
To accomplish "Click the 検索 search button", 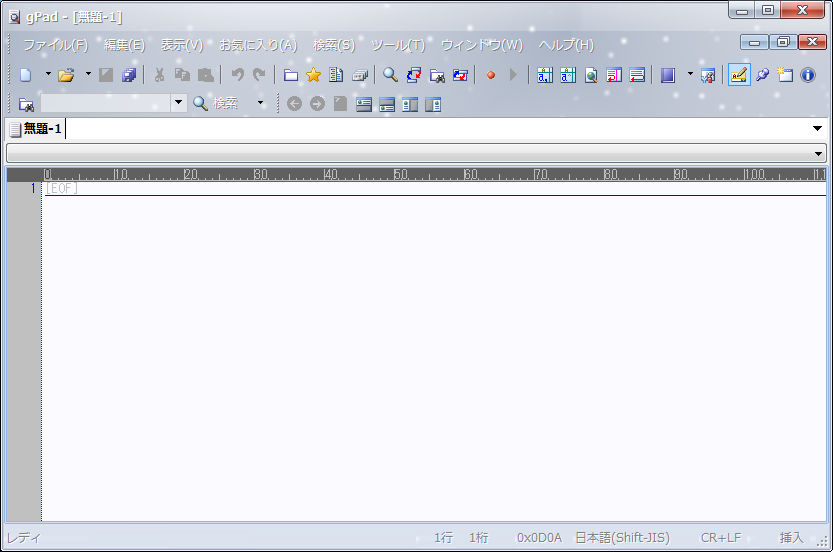I will tap(215, 103).
